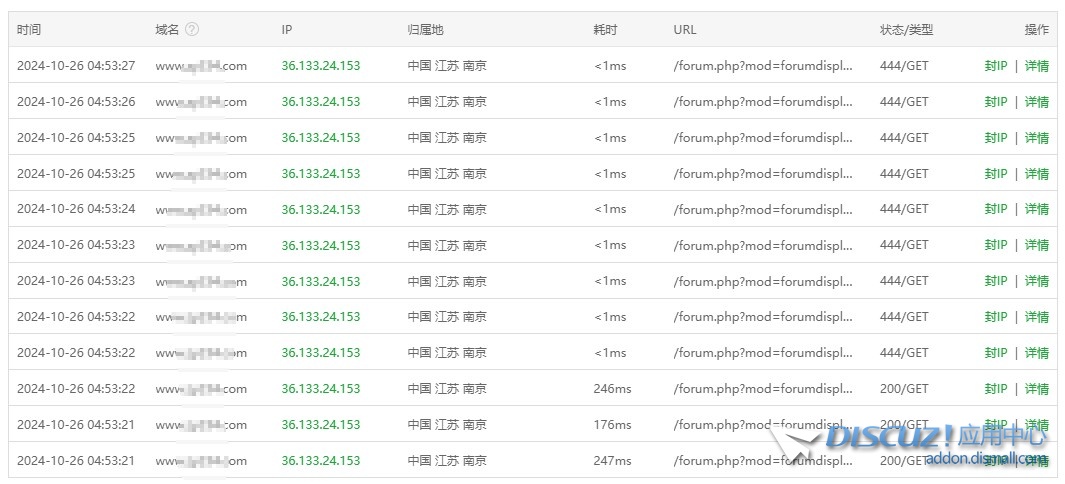
Task: Click 444/GET status in the 04:53:24 row
Action: 904,209
